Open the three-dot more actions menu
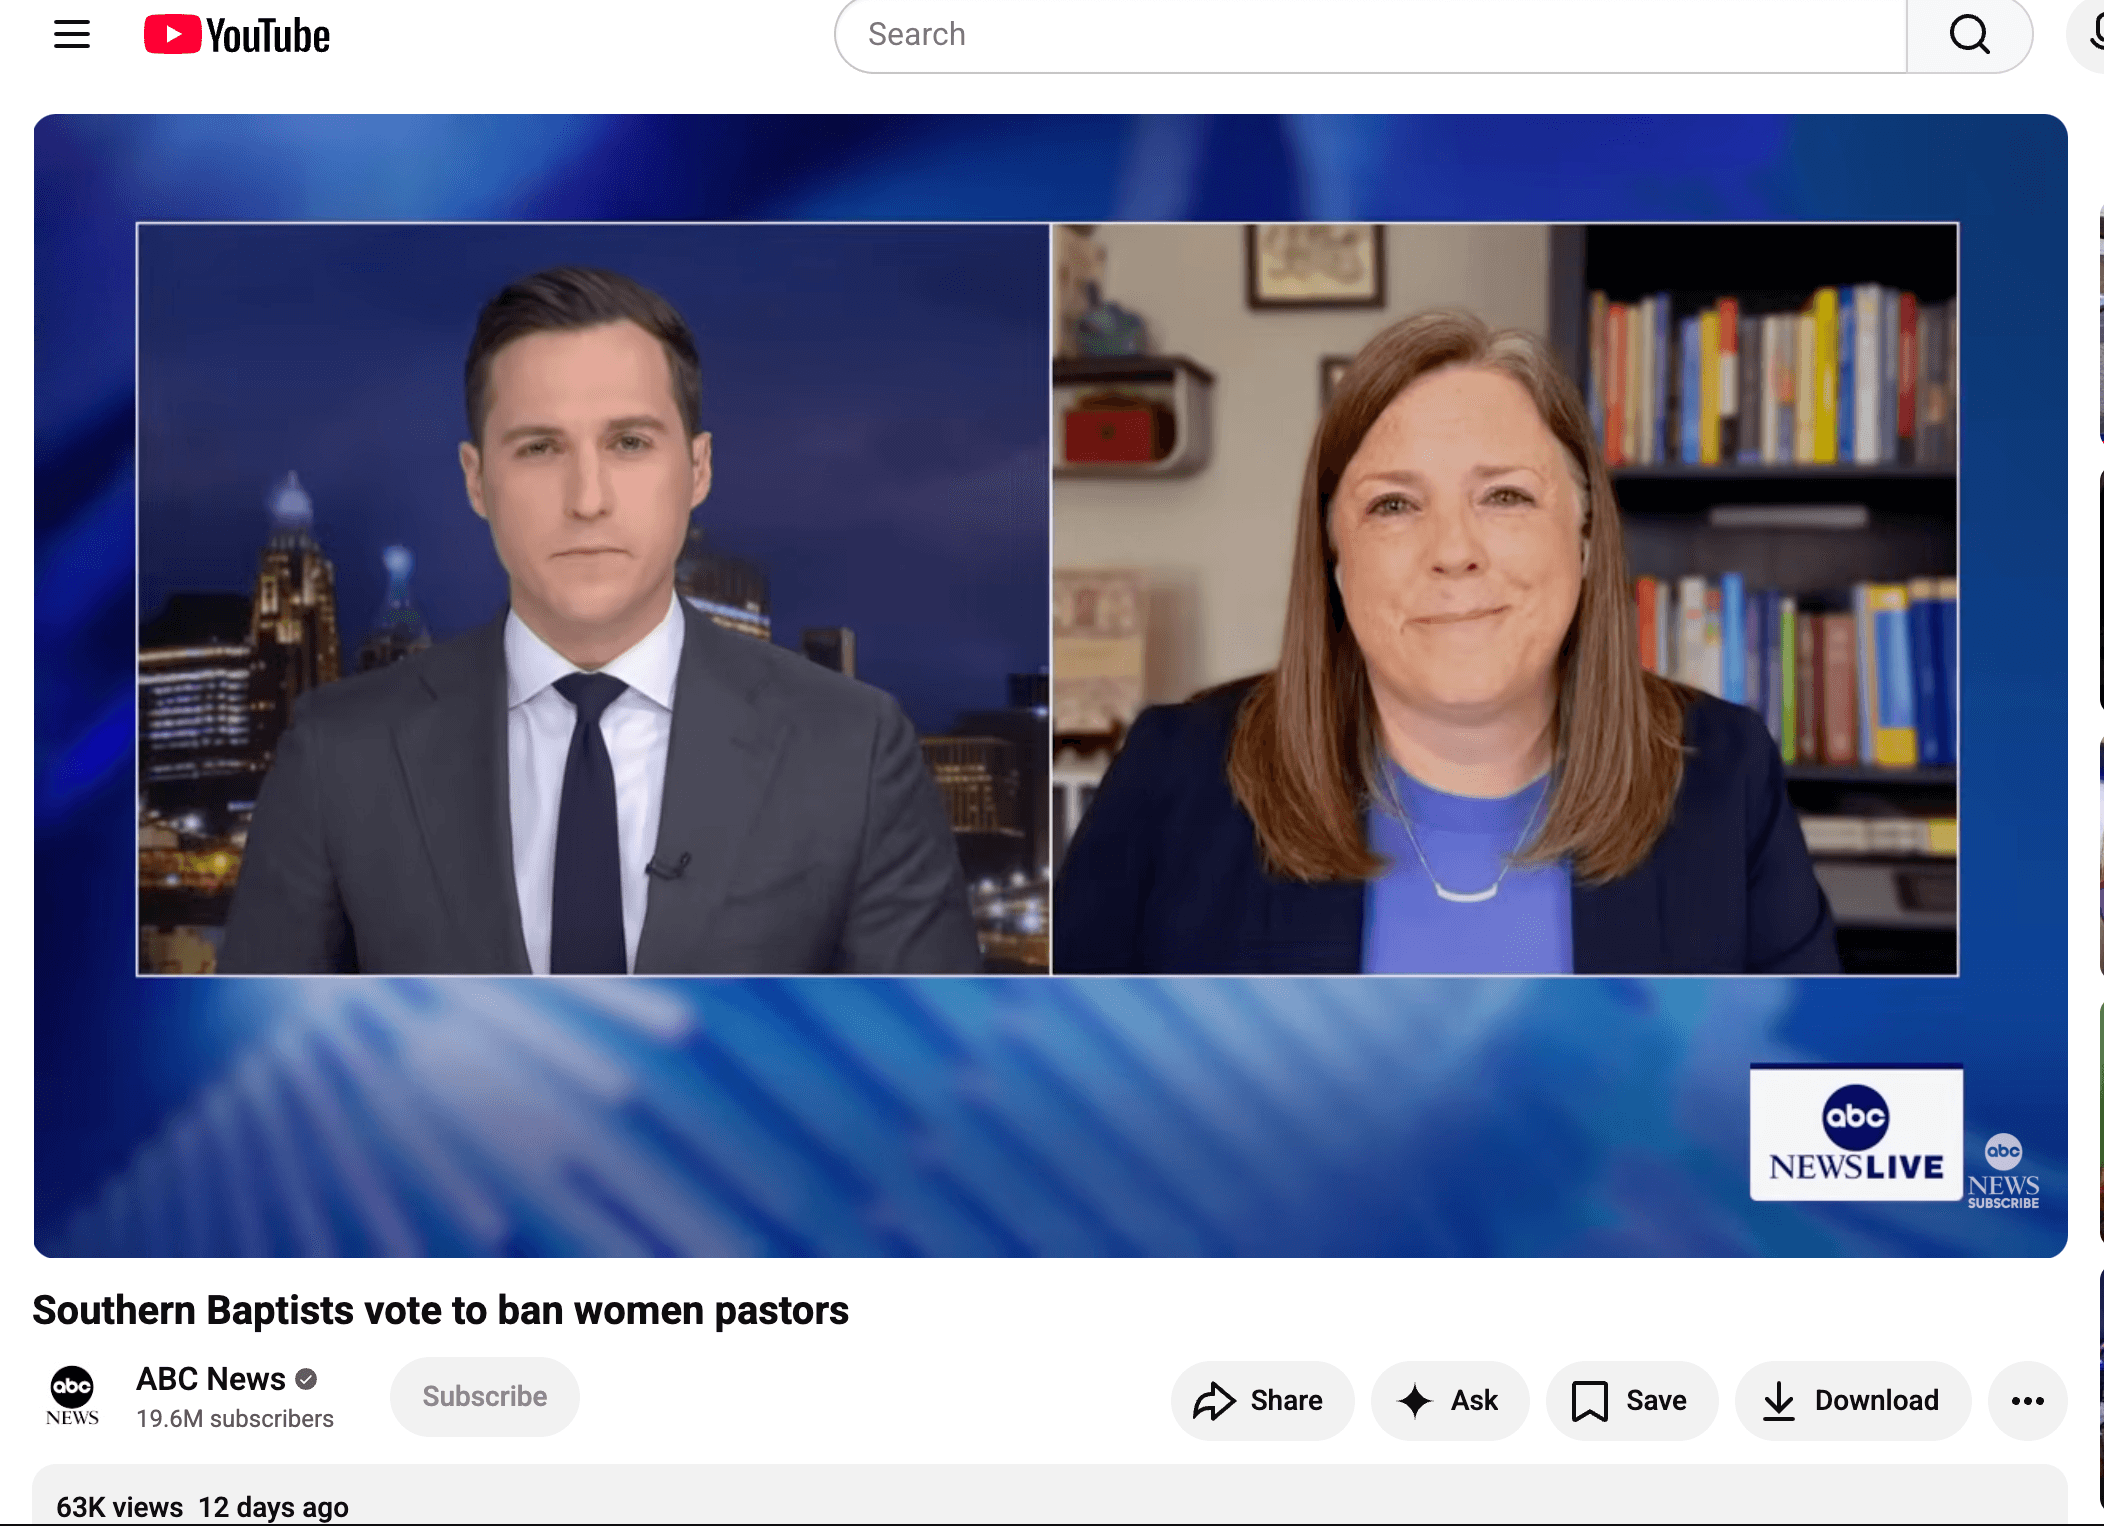 tap(2027, 1400)
